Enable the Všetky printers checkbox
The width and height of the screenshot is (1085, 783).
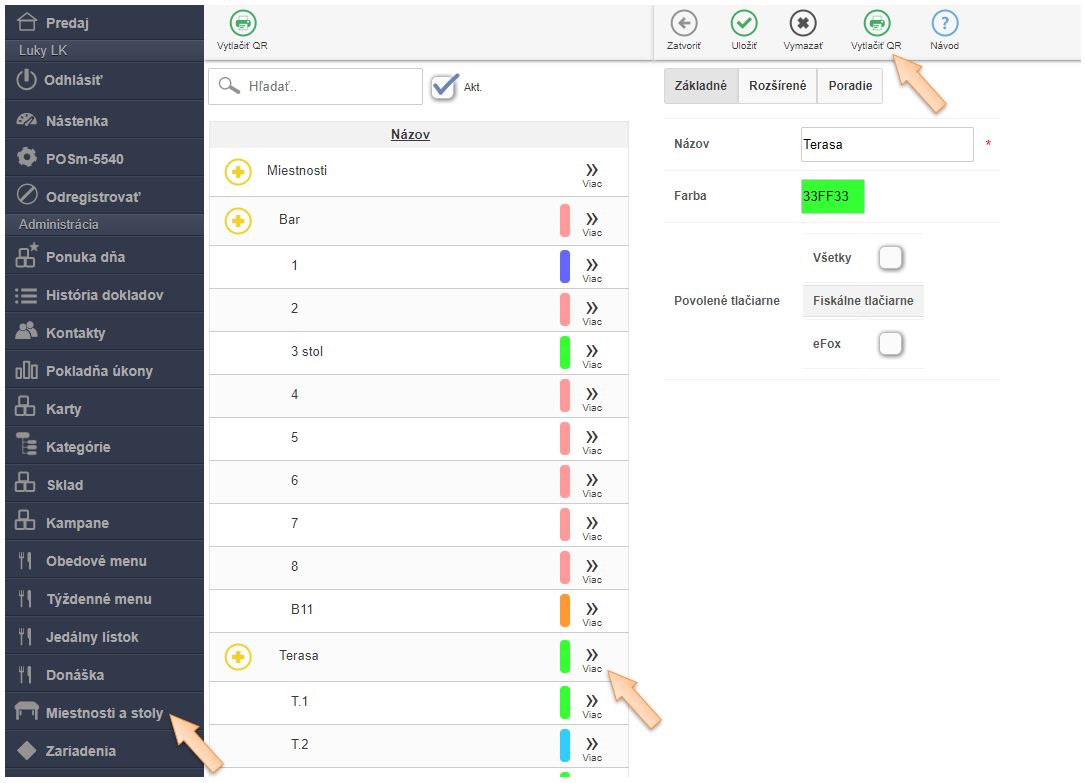click(x=889, y=258)
